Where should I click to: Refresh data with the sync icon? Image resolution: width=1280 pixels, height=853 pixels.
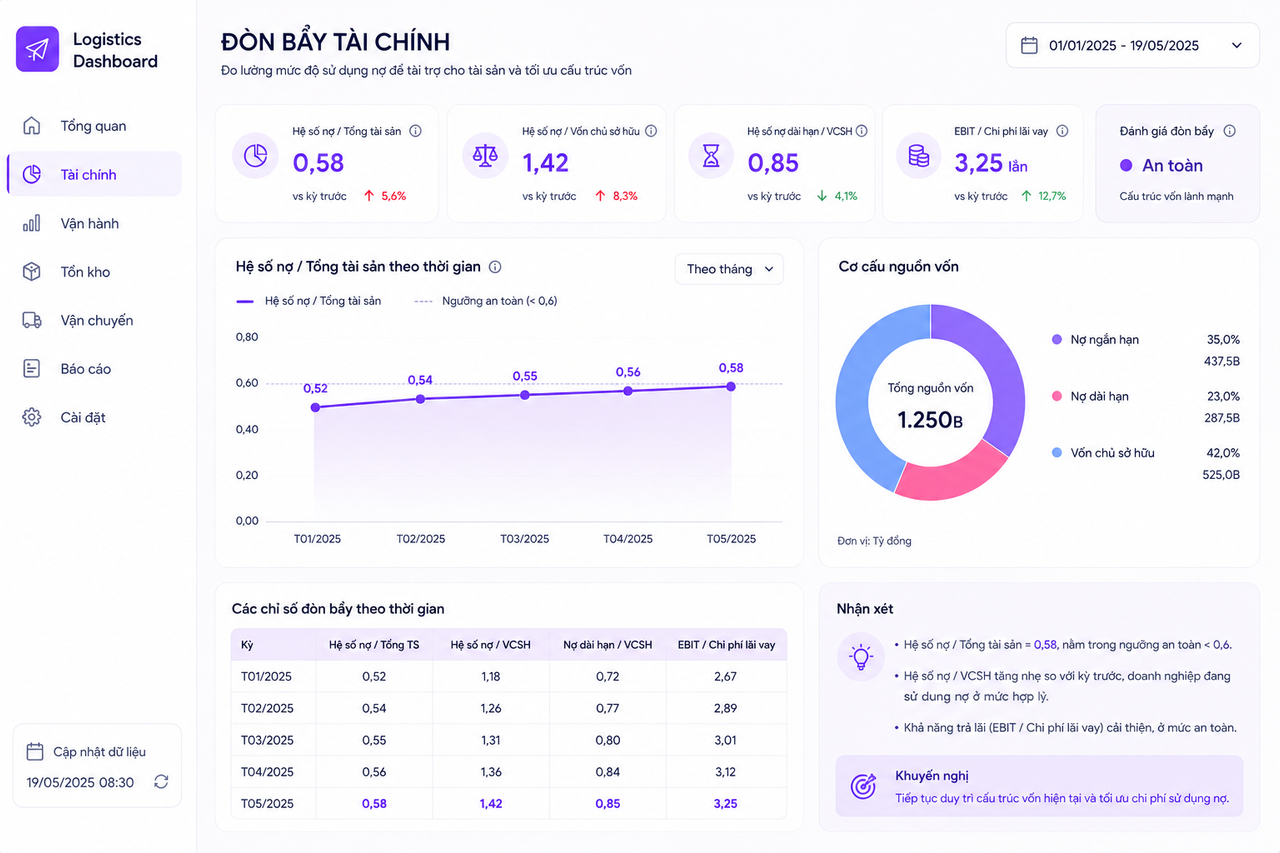[161, 782]
